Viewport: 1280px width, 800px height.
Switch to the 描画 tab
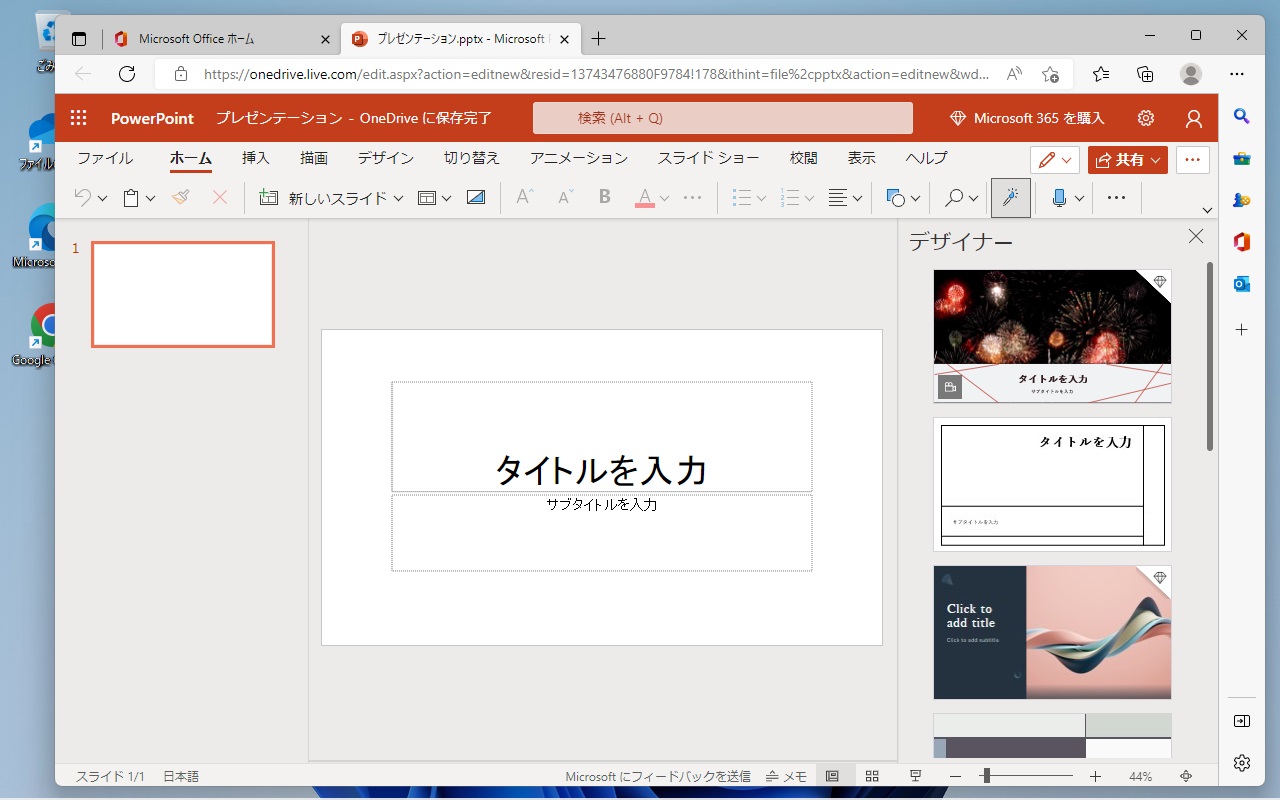314,158
